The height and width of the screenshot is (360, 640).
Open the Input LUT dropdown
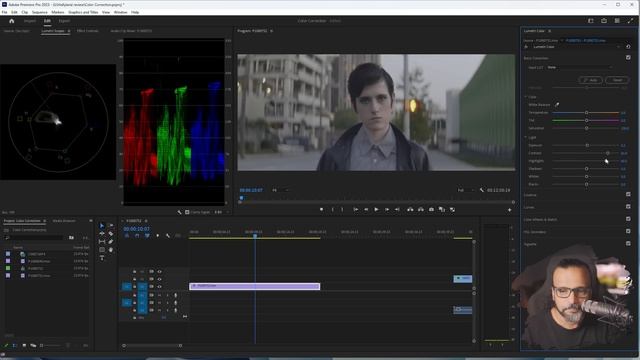tap(580, 67)
